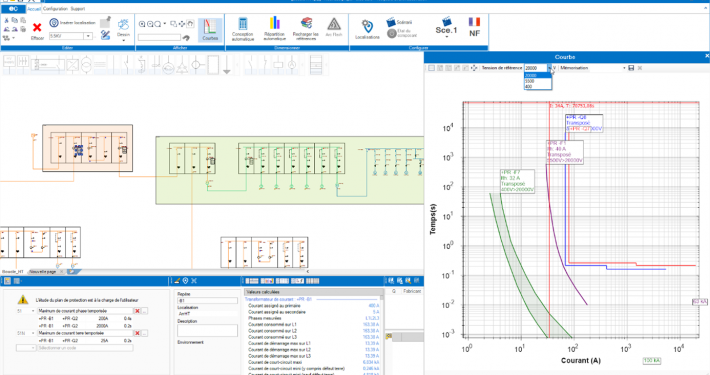Toggle the NF French flag standard

tap(474, 27)
